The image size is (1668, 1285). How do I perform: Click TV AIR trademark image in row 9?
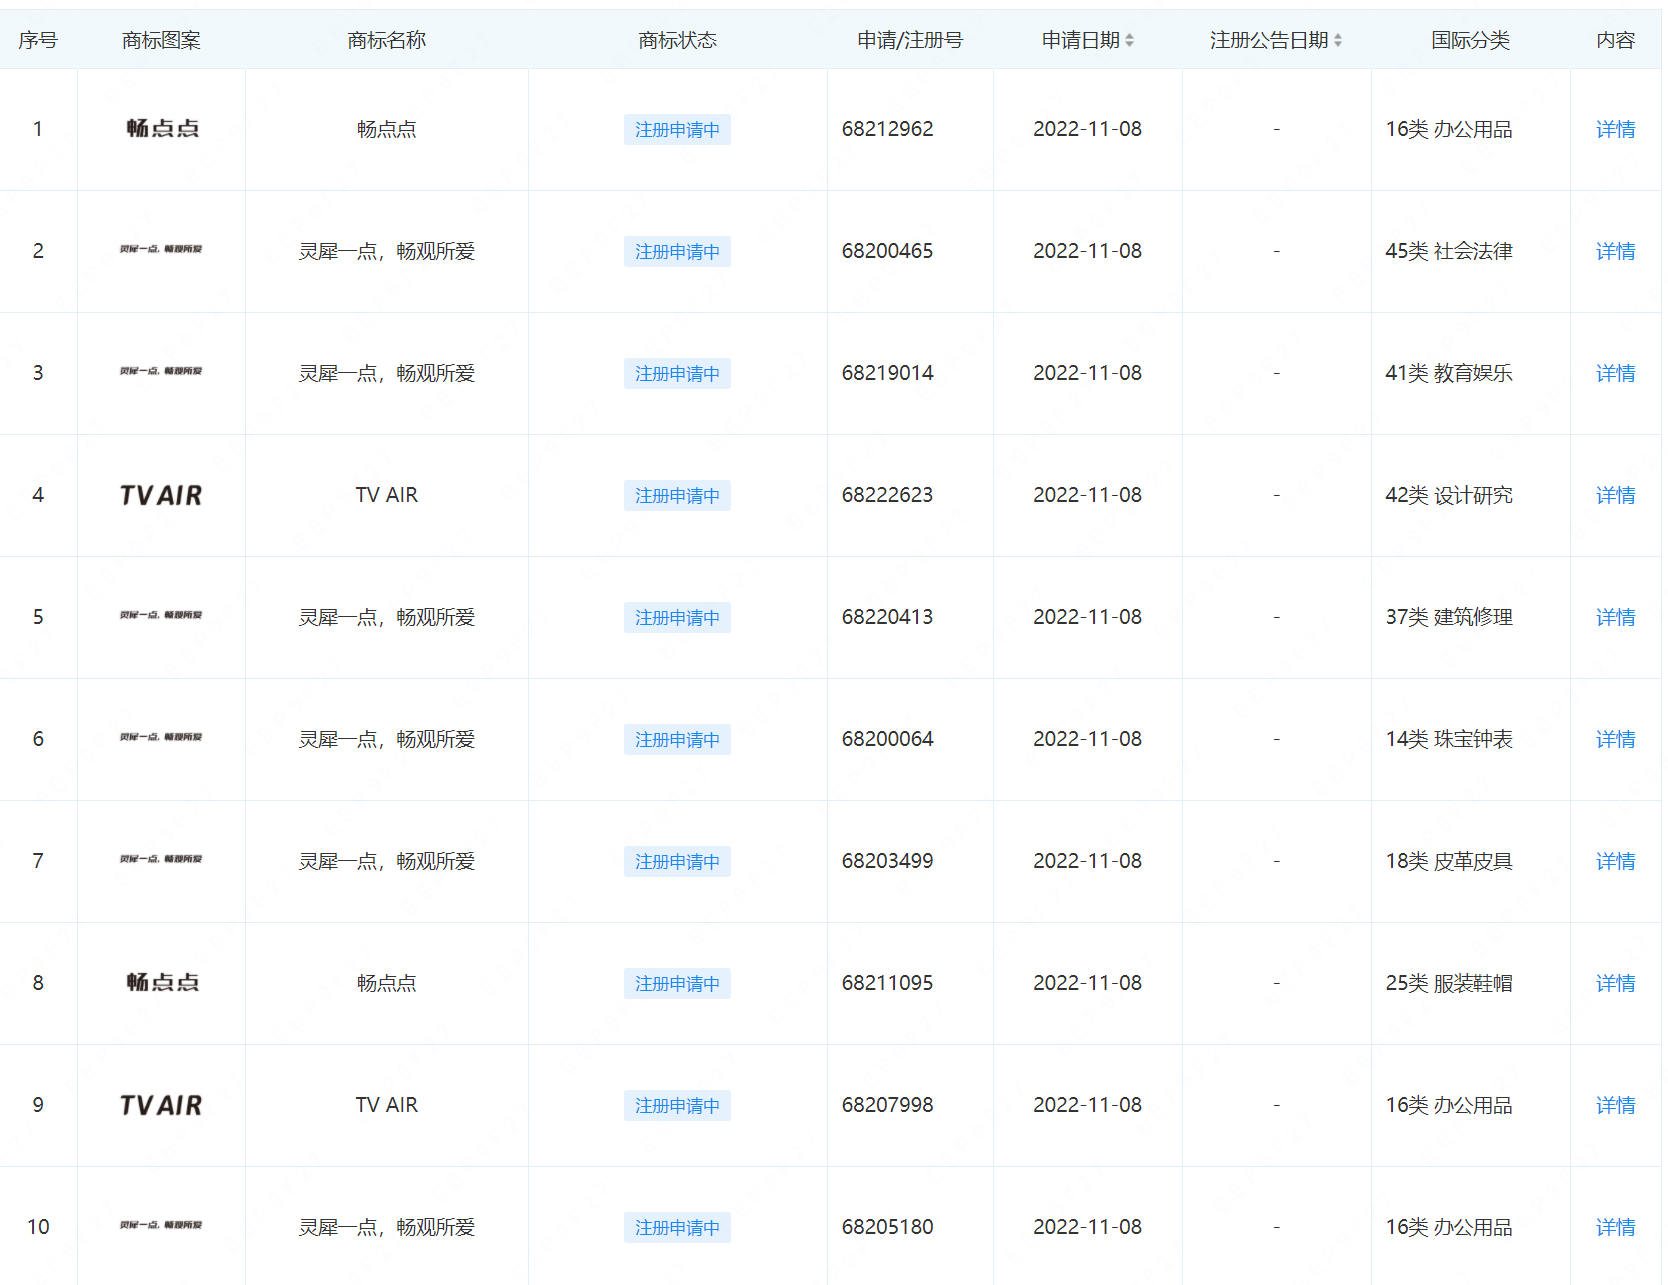(x=161, y=1105)
